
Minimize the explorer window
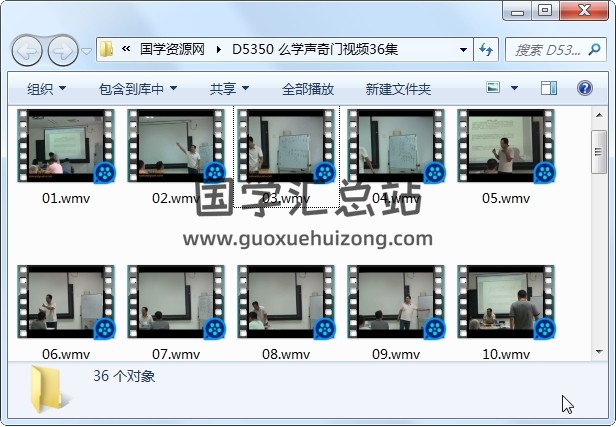(x=517, y=11)
